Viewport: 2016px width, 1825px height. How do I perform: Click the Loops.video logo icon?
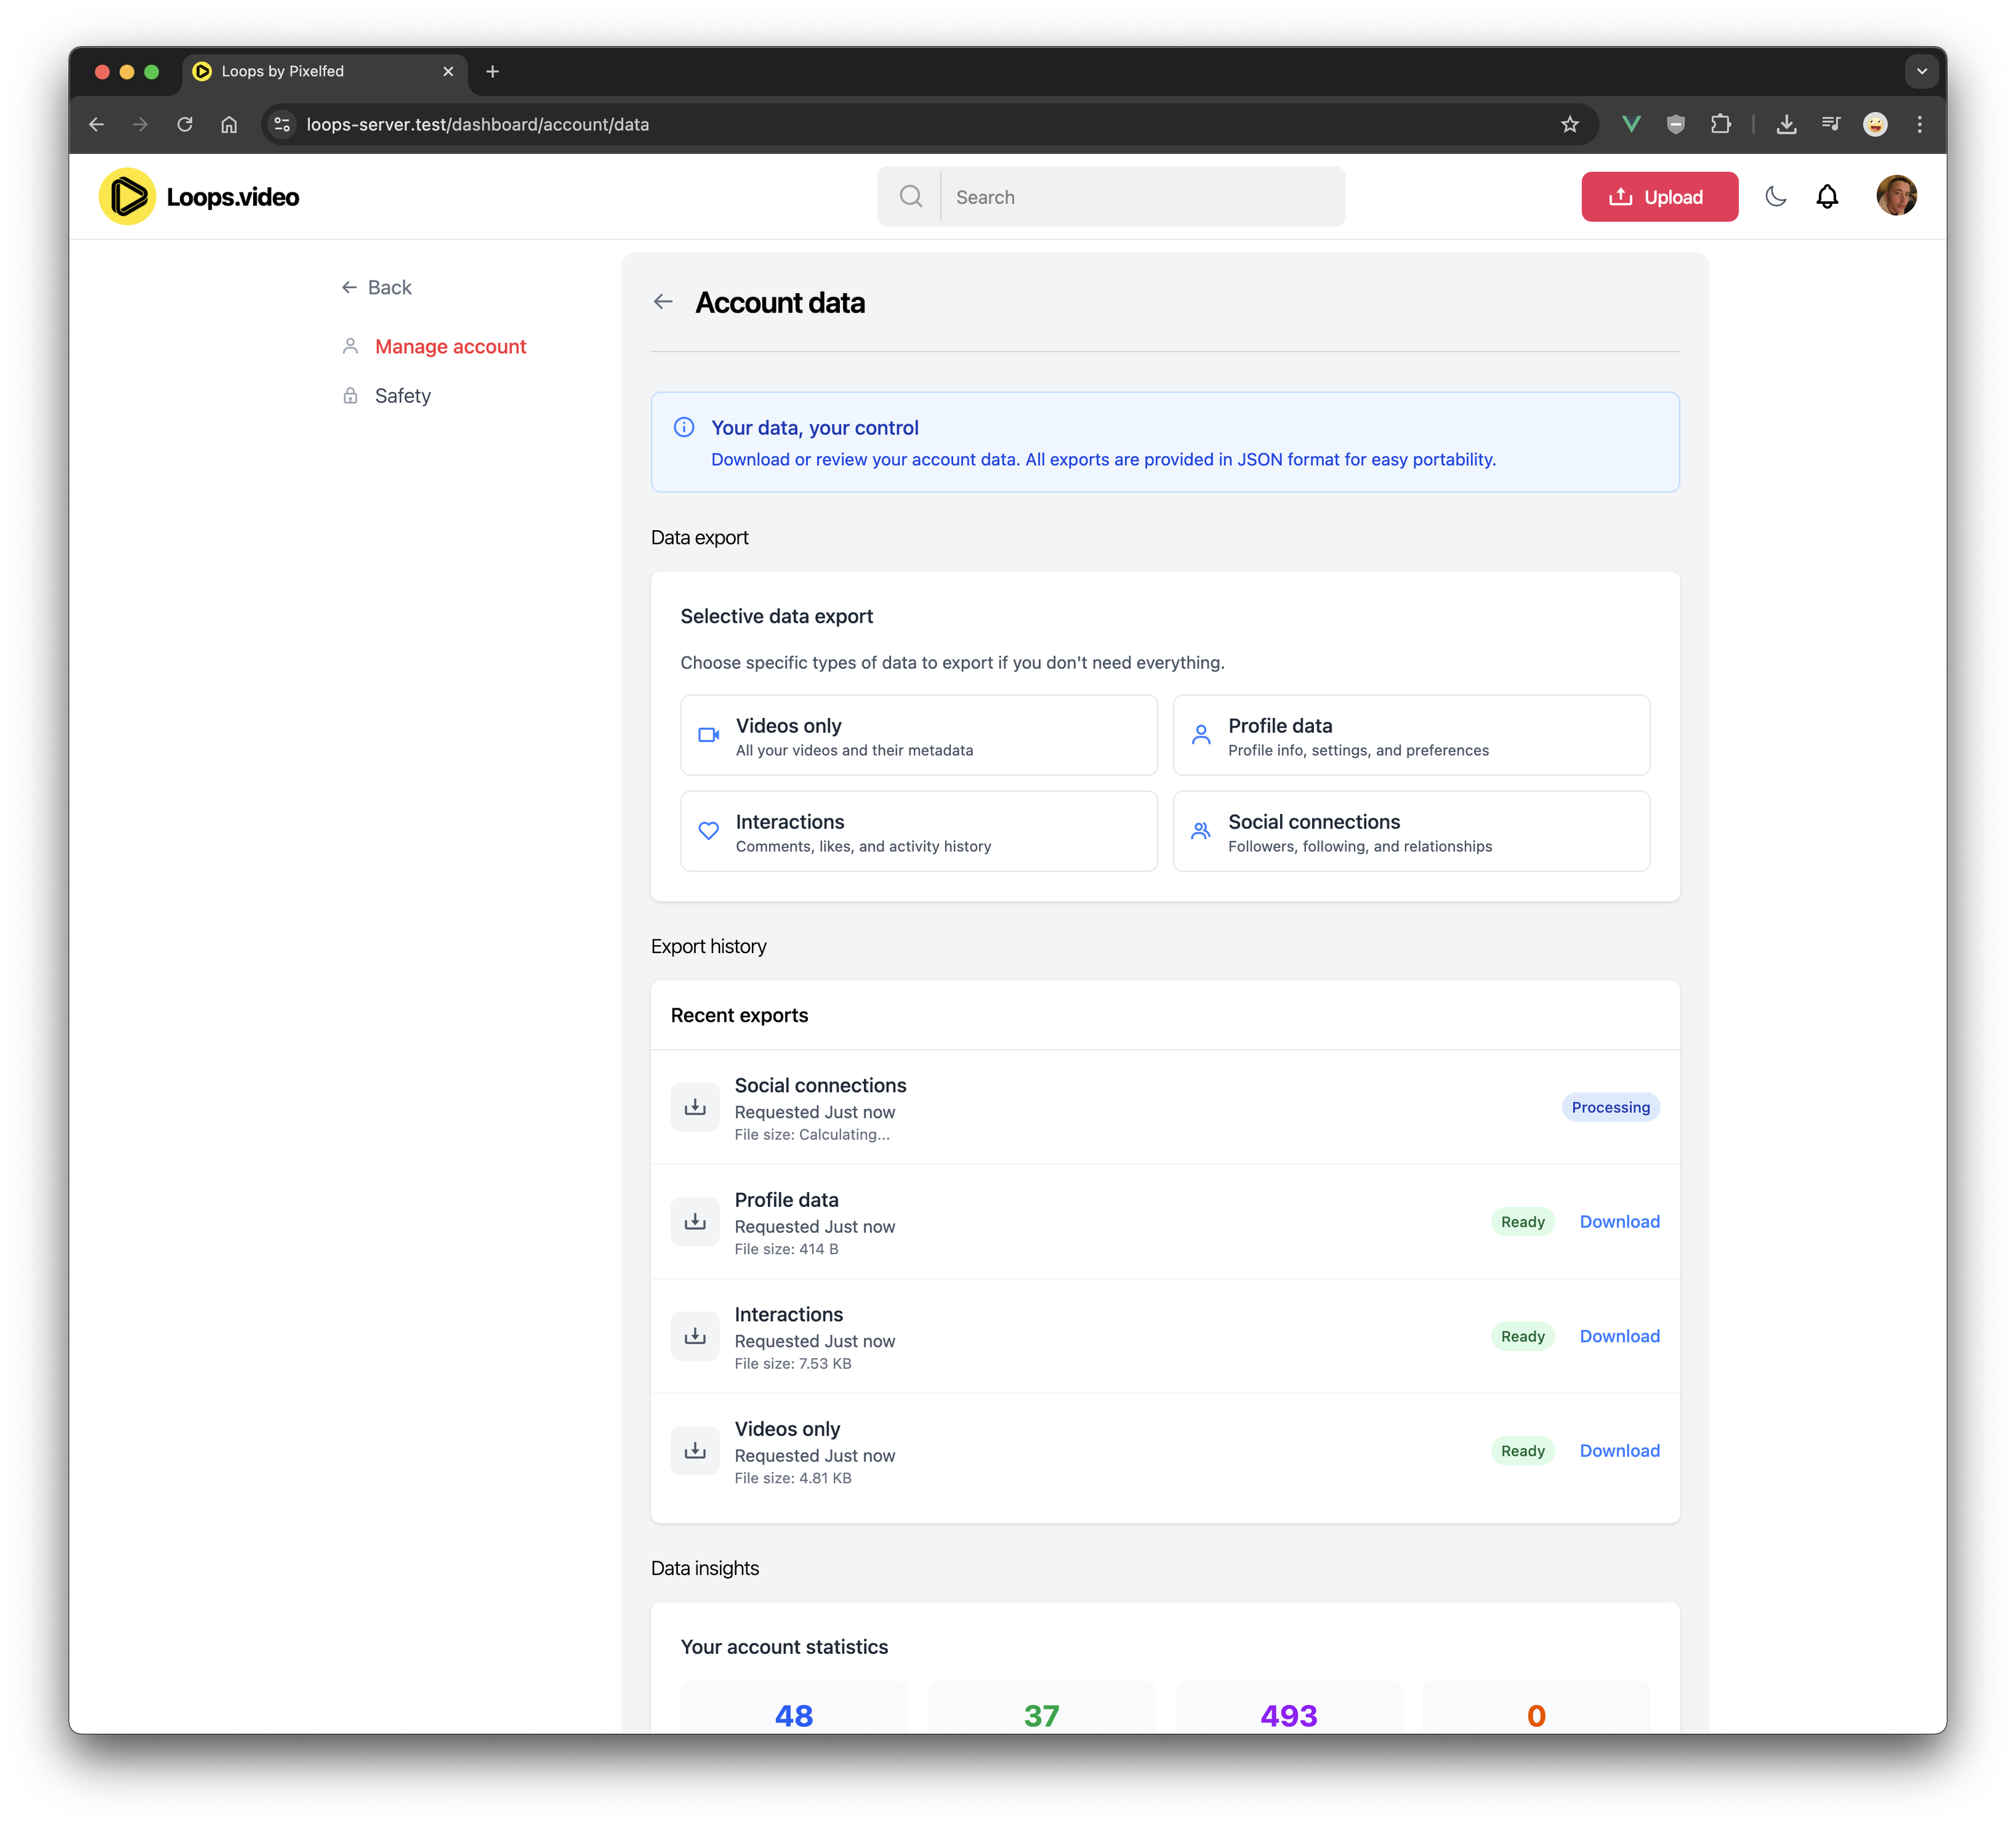[x=127, y=197]
